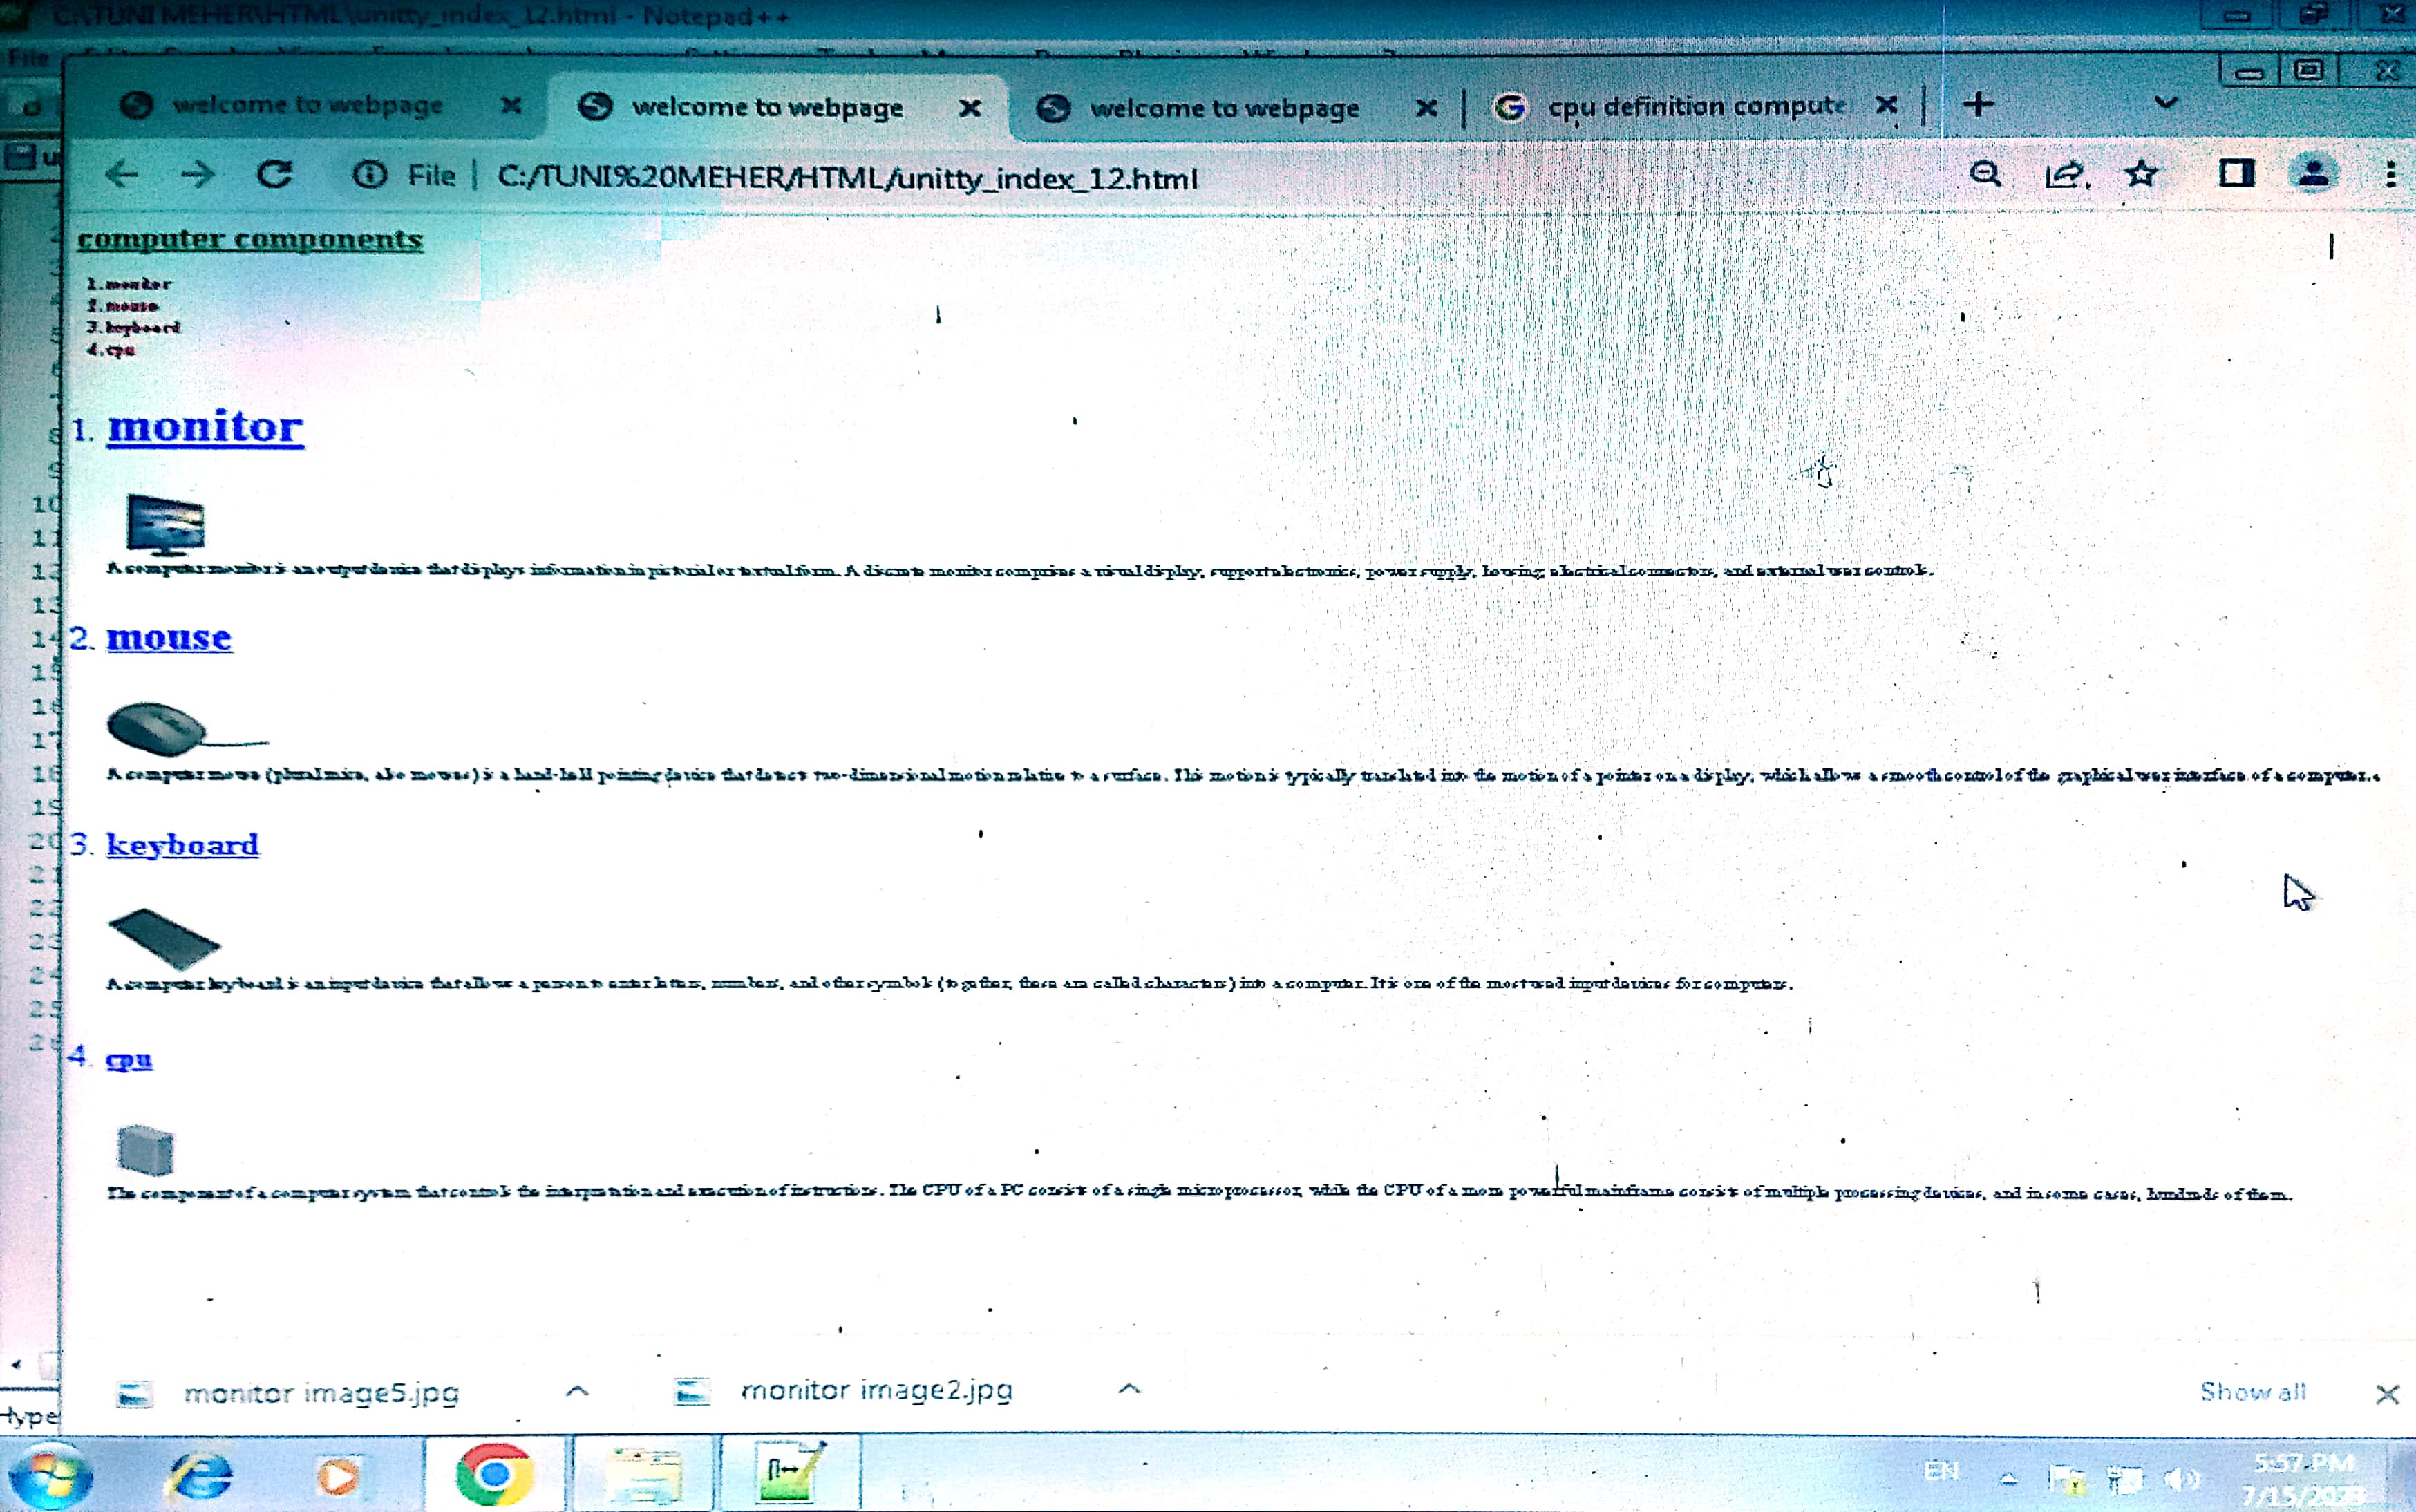Click the monitor heading link
The width and height of the screenshot is (2416, 1512).
pos(205,427)
